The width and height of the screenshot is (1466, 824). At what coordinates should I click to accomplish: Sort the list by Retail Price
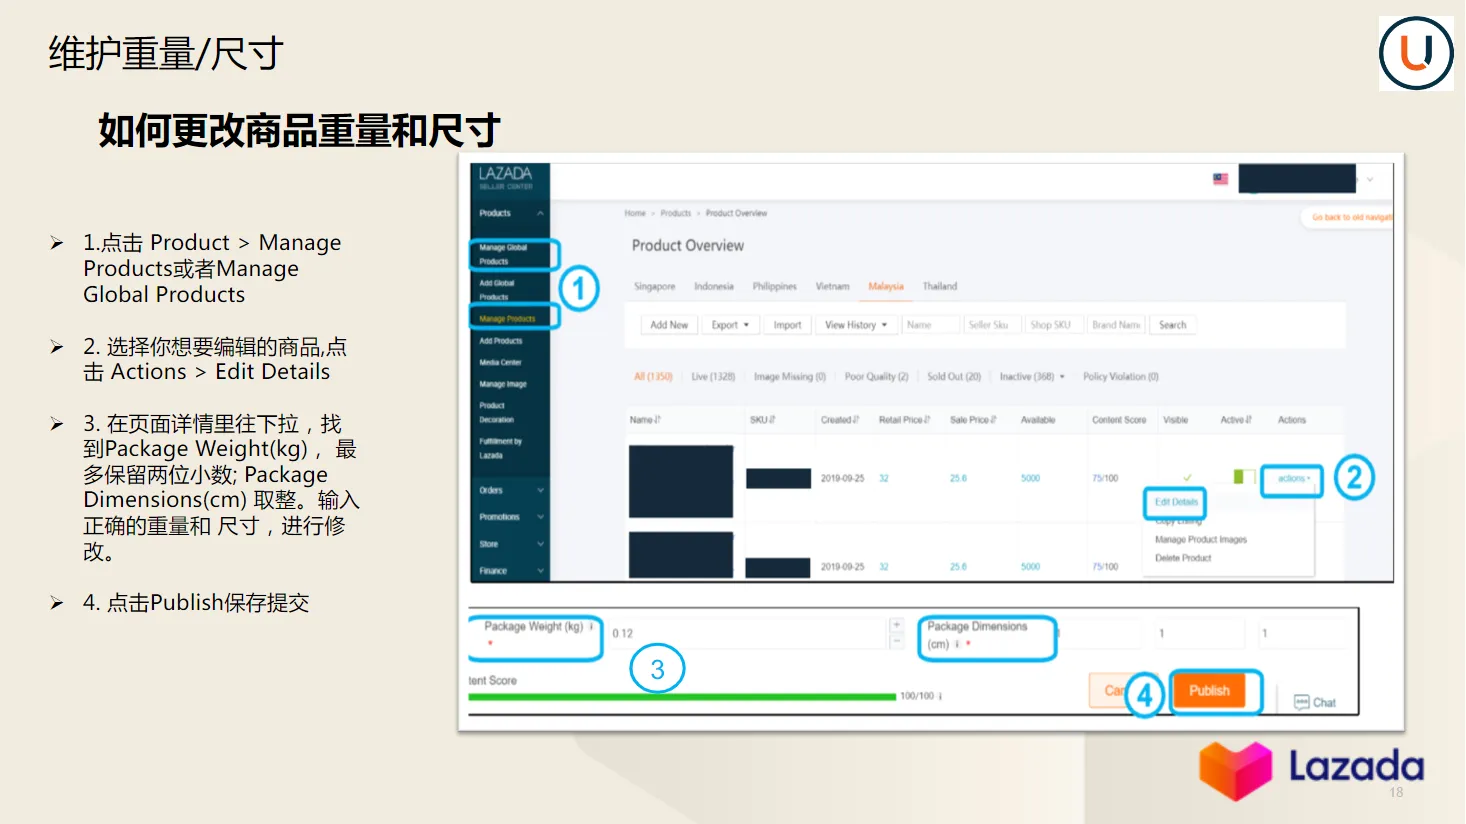click(903, 420)
